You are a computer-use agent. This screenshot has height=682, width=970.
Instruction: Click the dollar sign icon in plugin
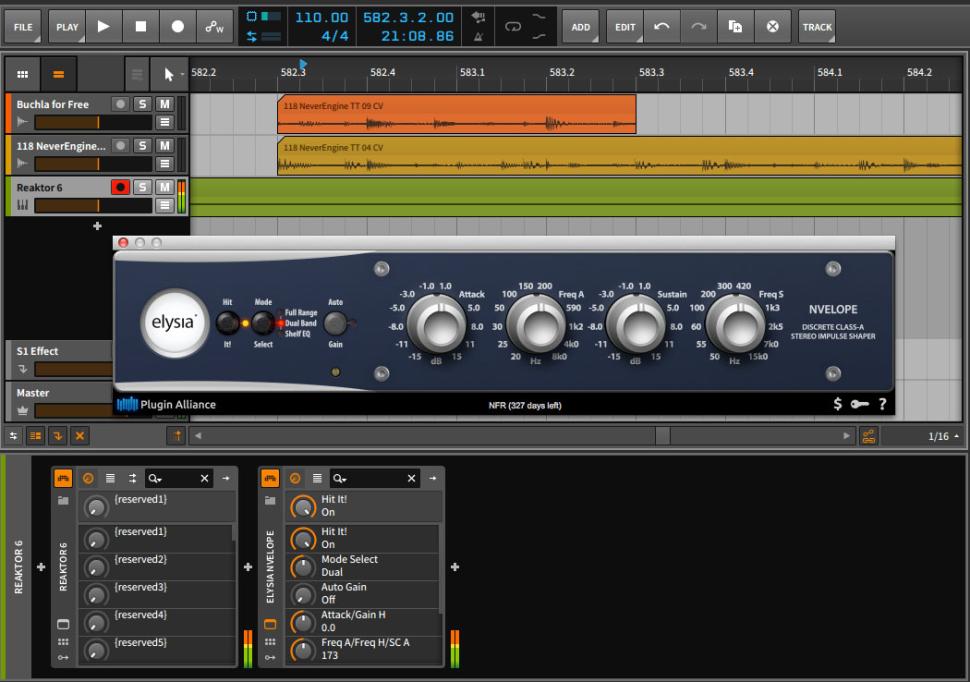click(837, 404)
